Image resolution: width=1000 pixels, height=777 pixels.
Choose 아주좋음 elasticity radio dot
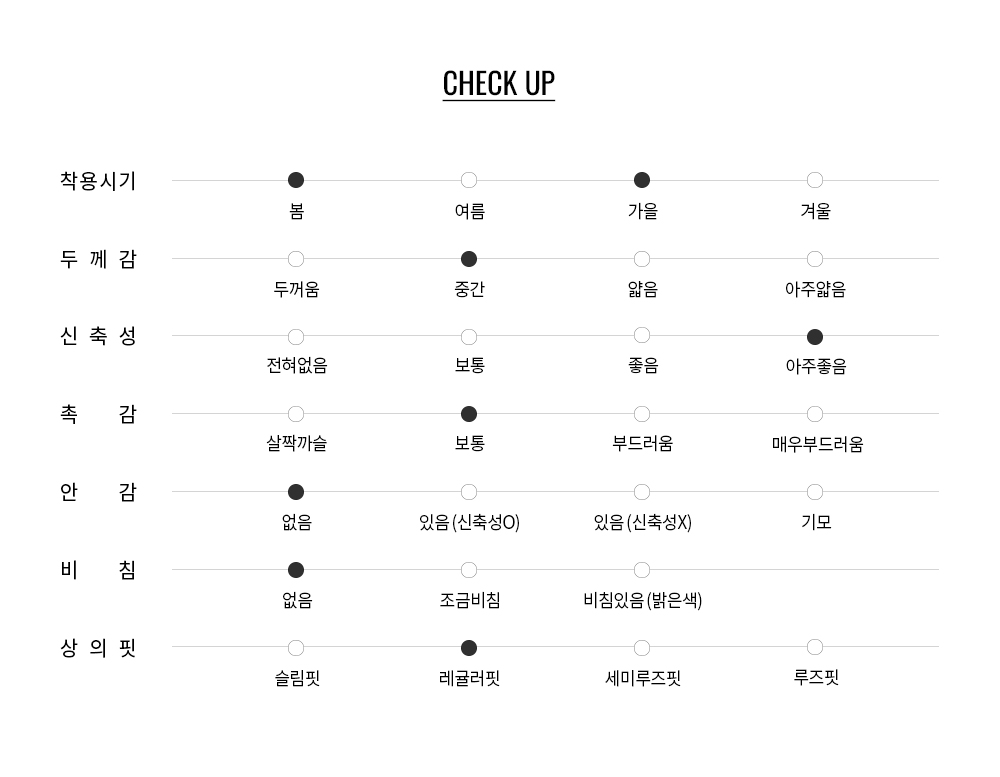point(815,337)
